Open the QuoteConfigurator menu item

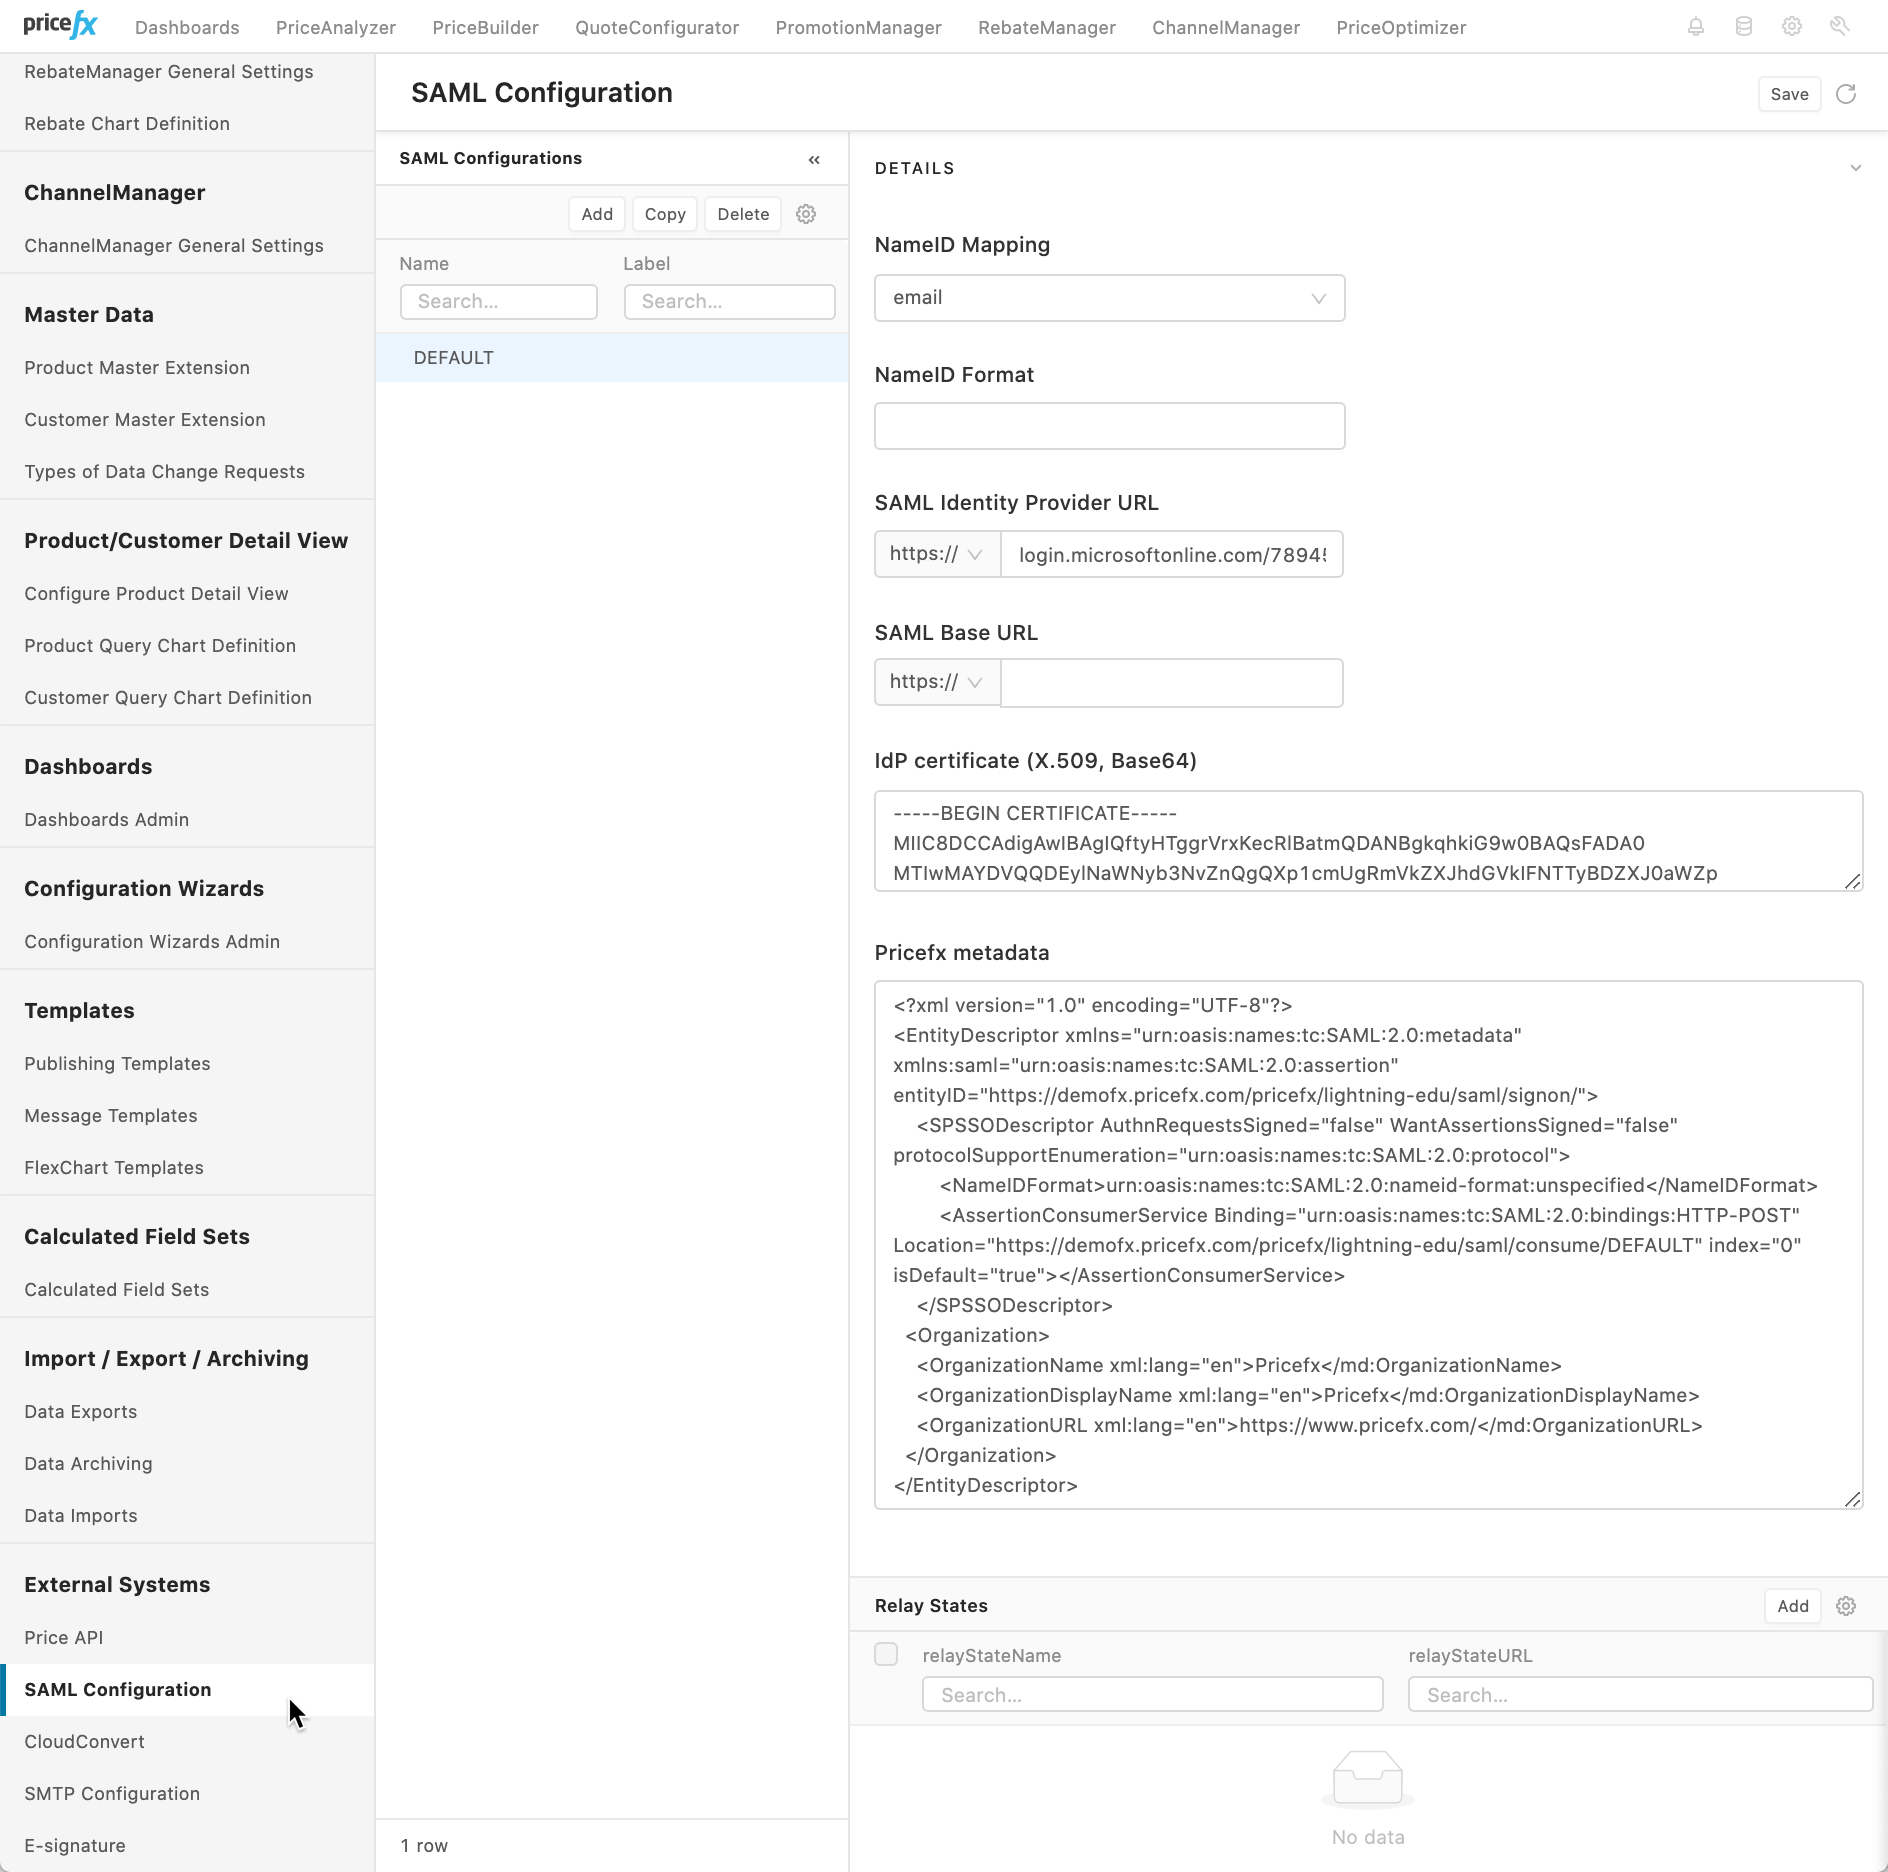point(656,27)
